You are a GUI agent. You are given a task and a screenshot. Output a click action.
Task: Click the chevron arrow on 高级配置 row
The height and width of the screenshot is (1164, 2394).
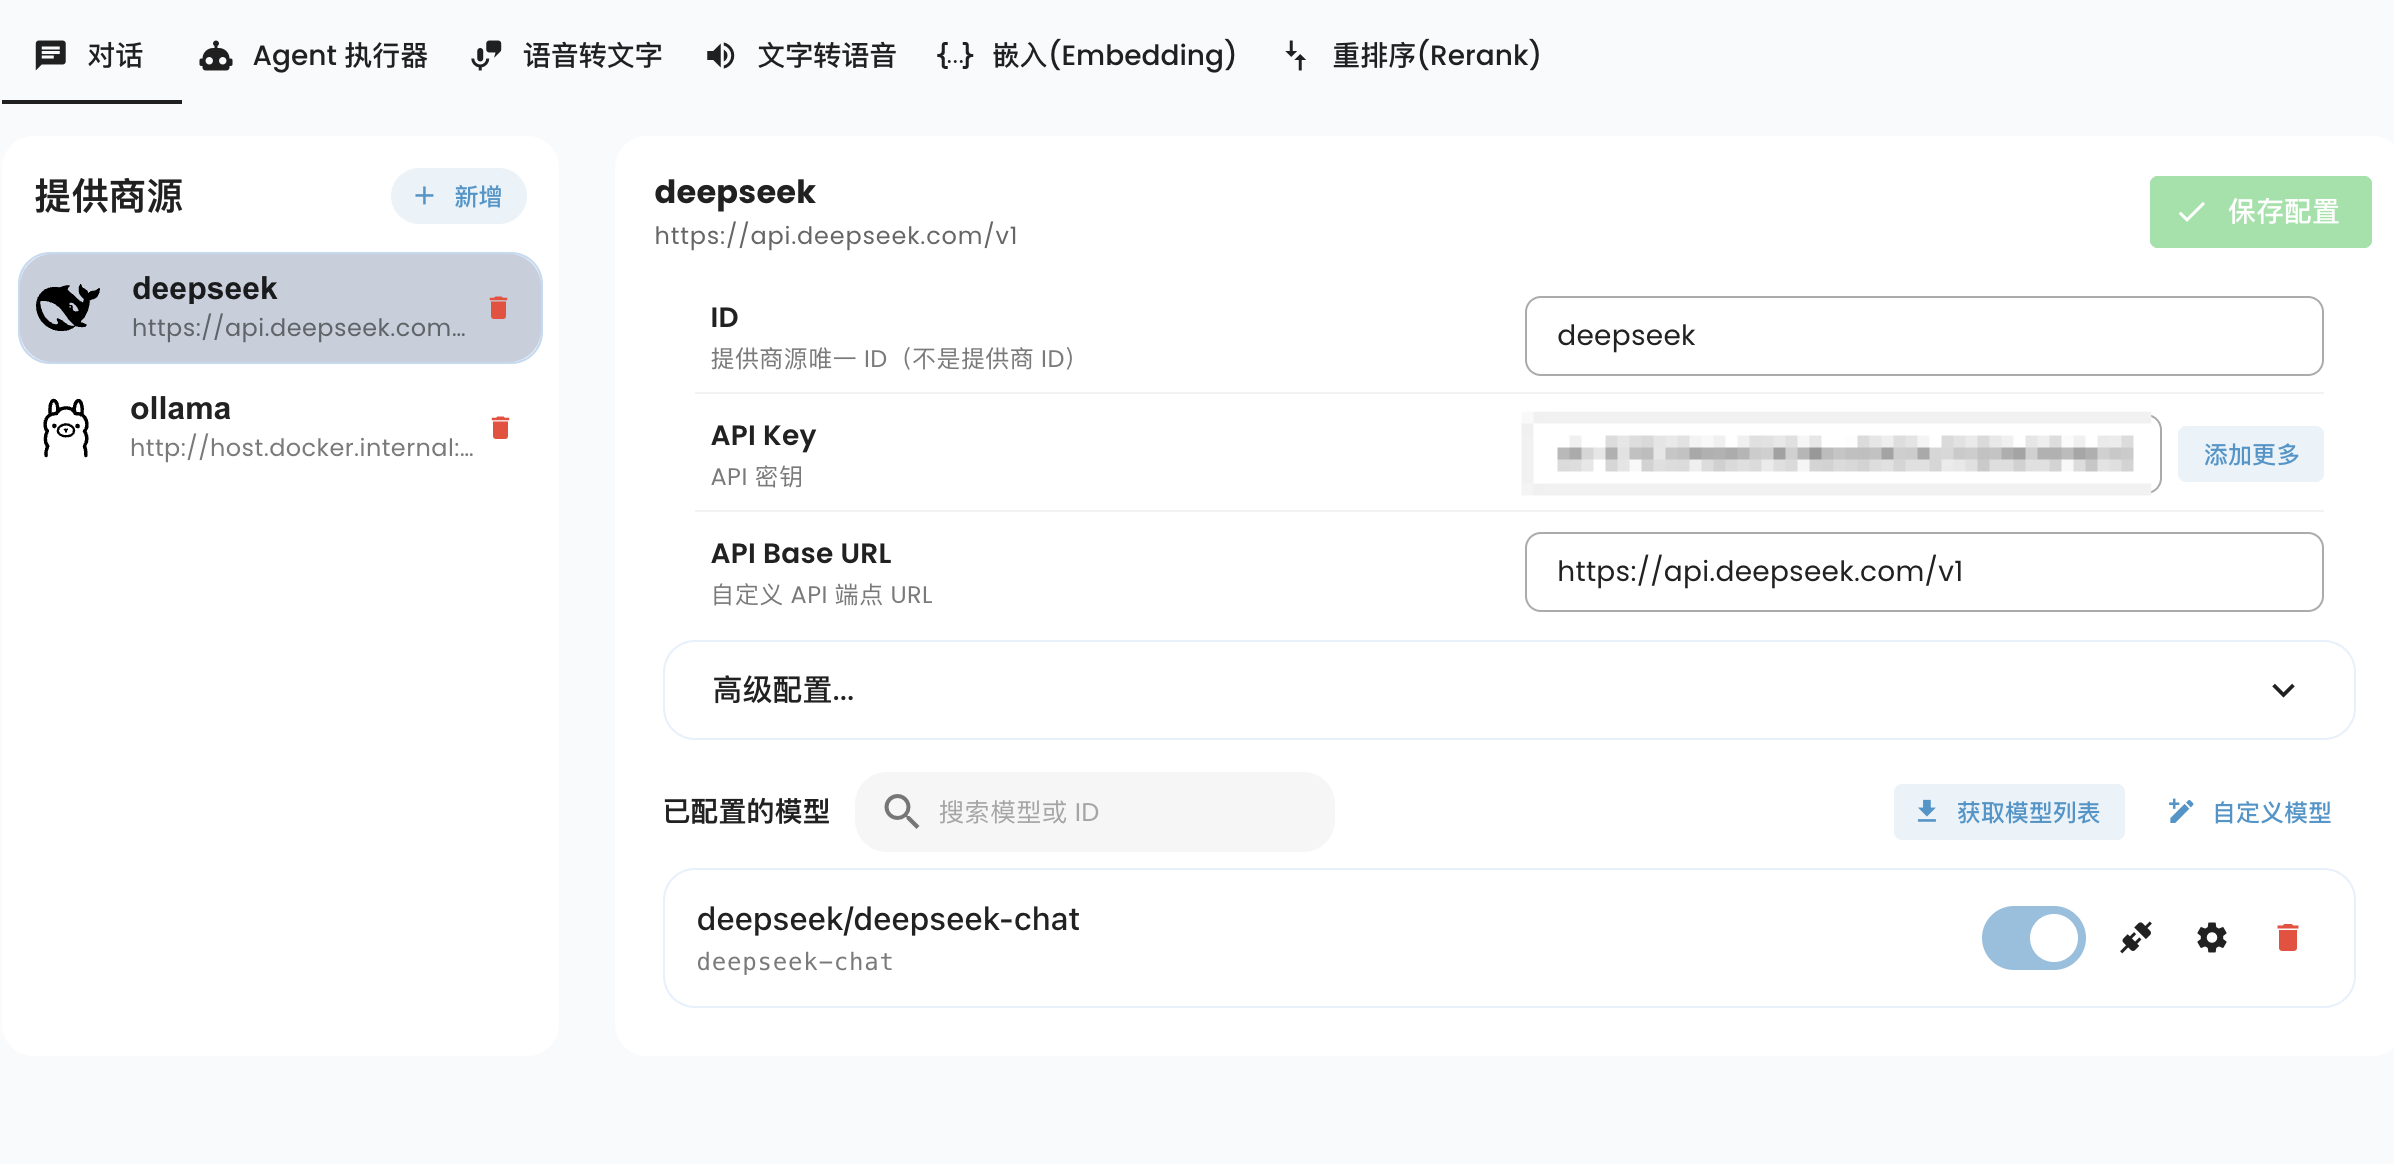[x=2283, y=690]
